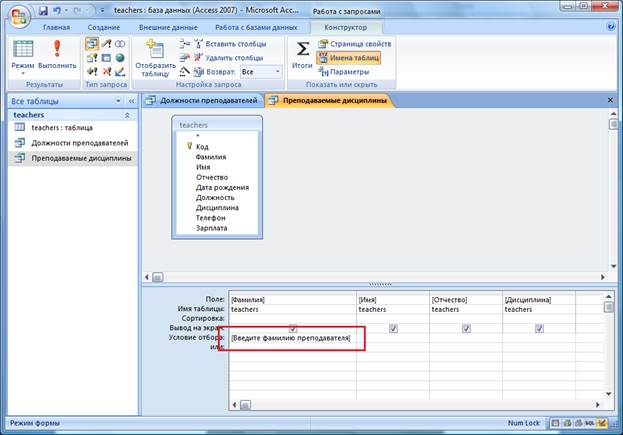Toggle Вывод на экран for Дисциплина column
Screen dimensions: 623x435
coord(539,328)
